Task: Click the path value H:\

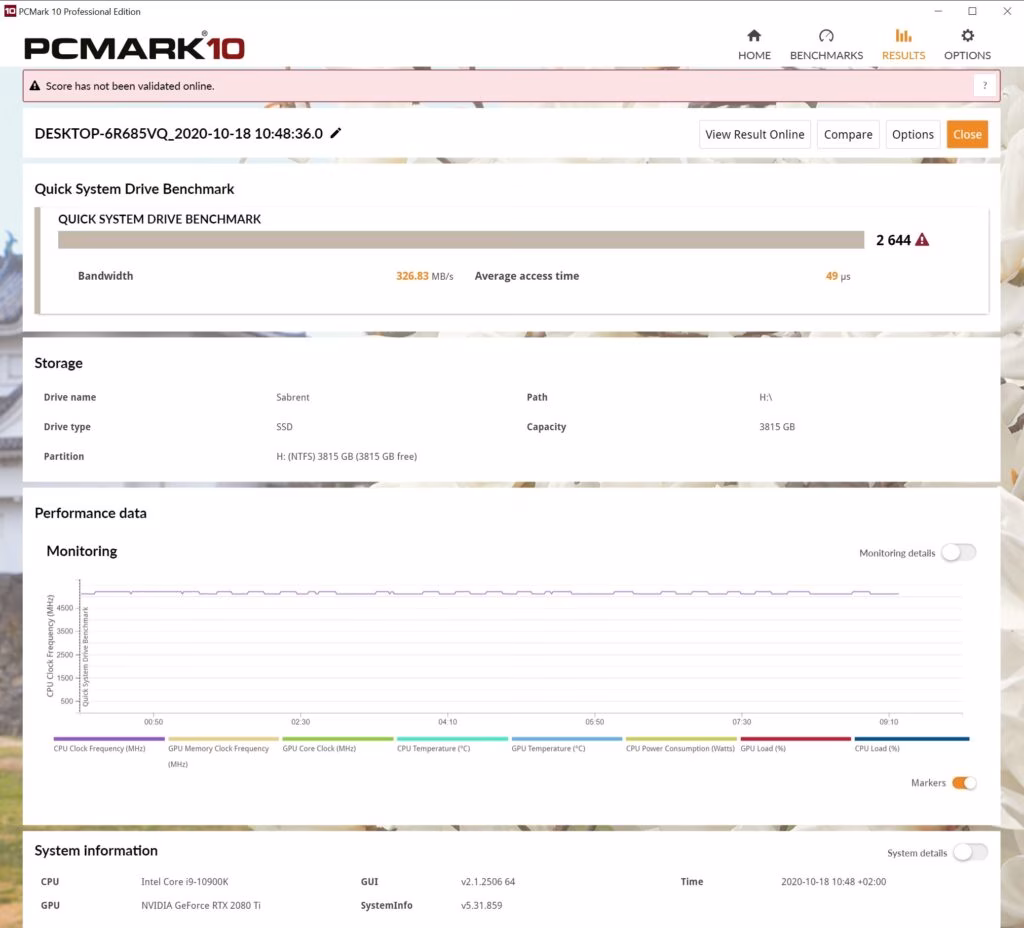Action: 765,397
